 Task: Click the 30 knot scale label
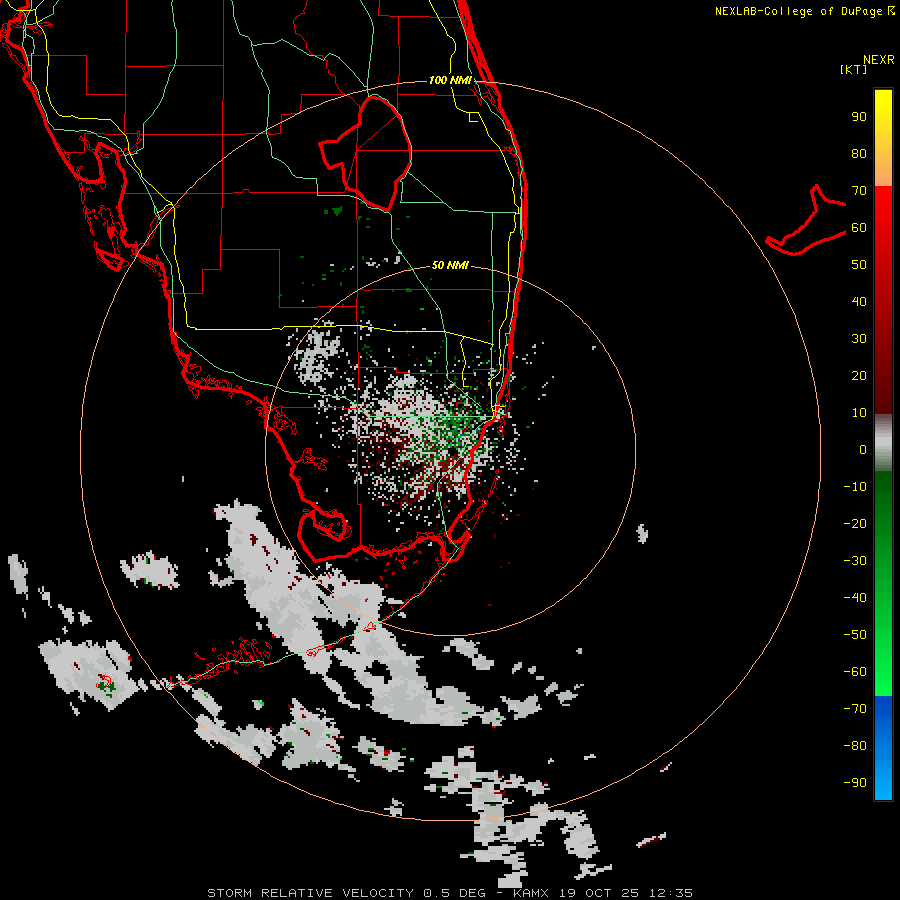point(859,339)
